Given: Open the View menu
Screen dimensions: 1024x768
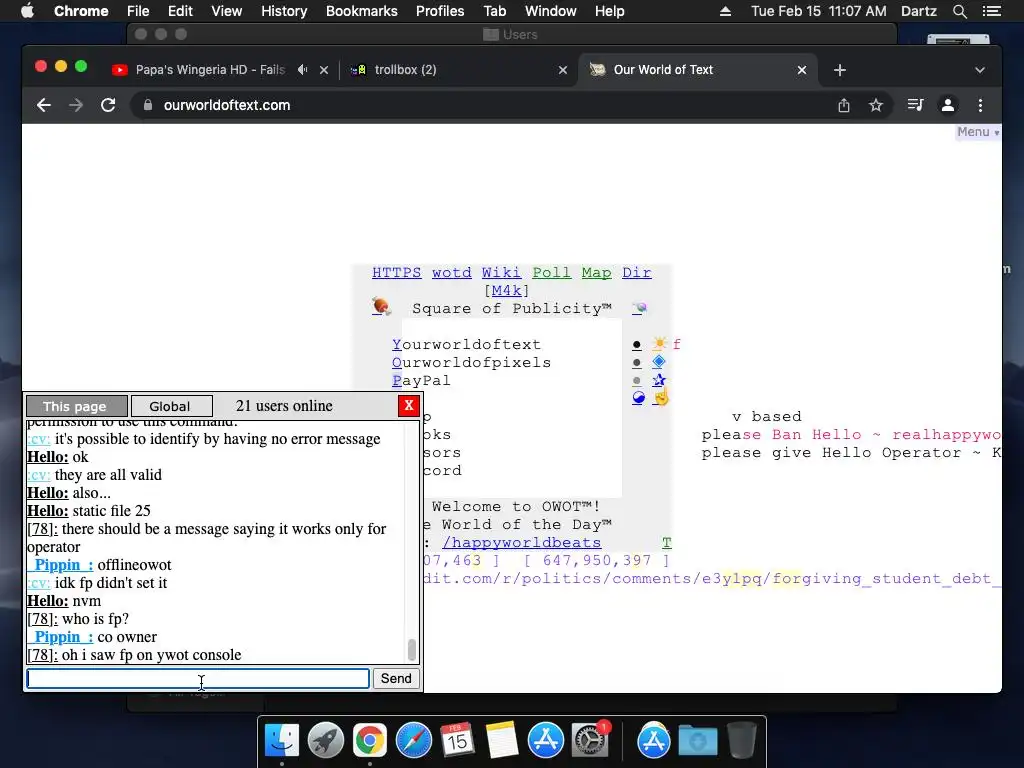Looking at the screenshot, I should tap(227, 11).
